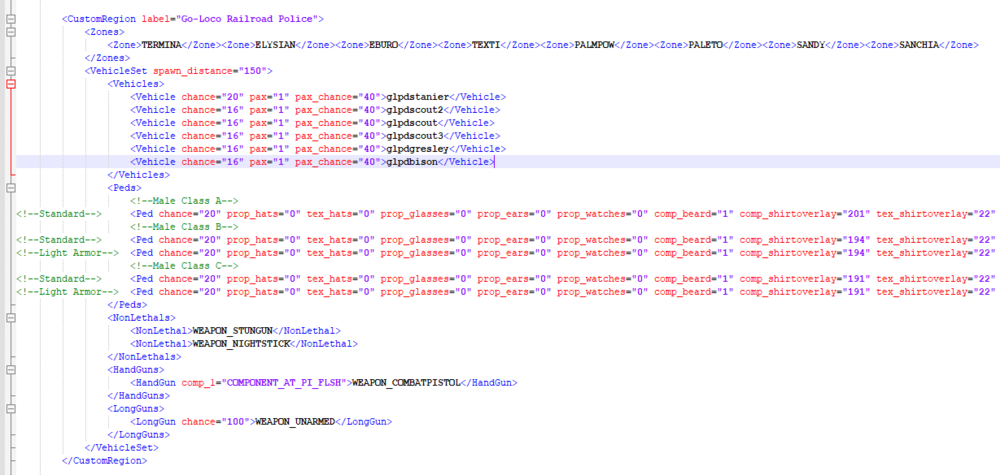Click the closing </Zones> tag
The height and width of the screenshot is (475, 1000).
105,57
